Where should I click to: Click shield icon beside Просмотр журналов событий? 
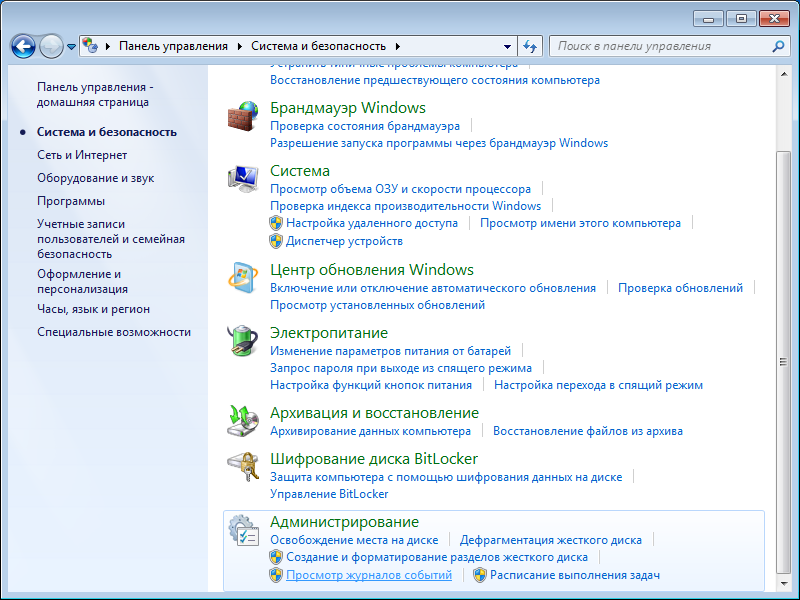pyautogui.click(x=276, y=575)
